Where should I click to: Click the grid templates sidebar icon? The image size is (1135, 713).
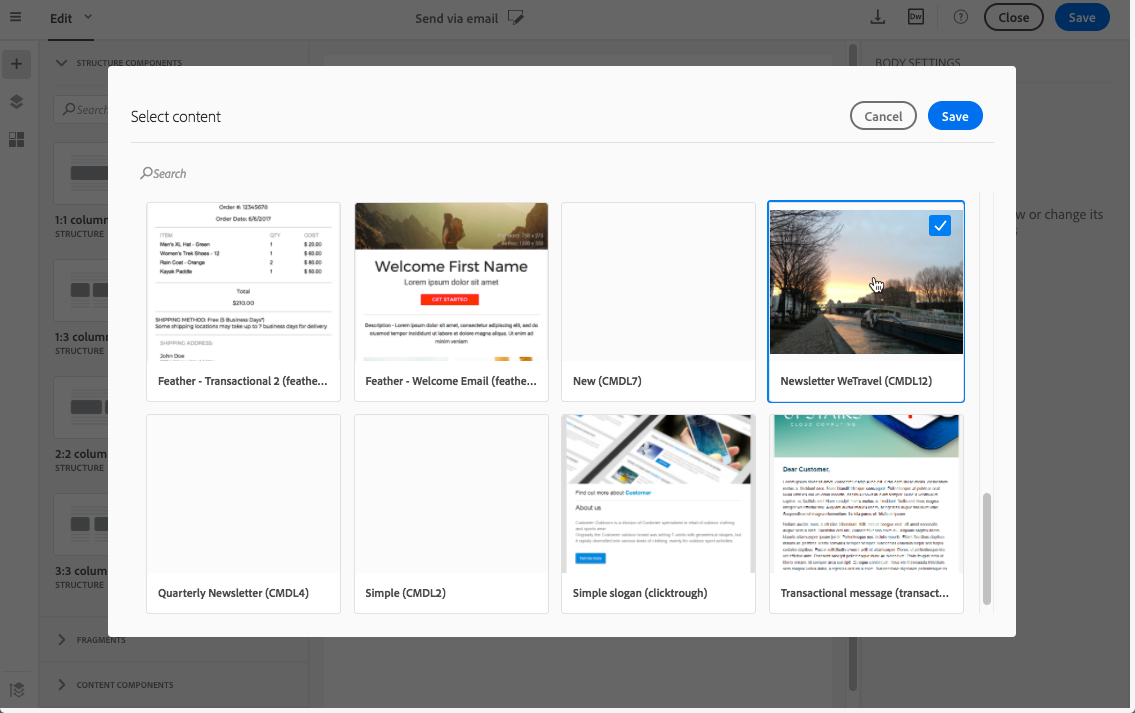tap(16, 140)
